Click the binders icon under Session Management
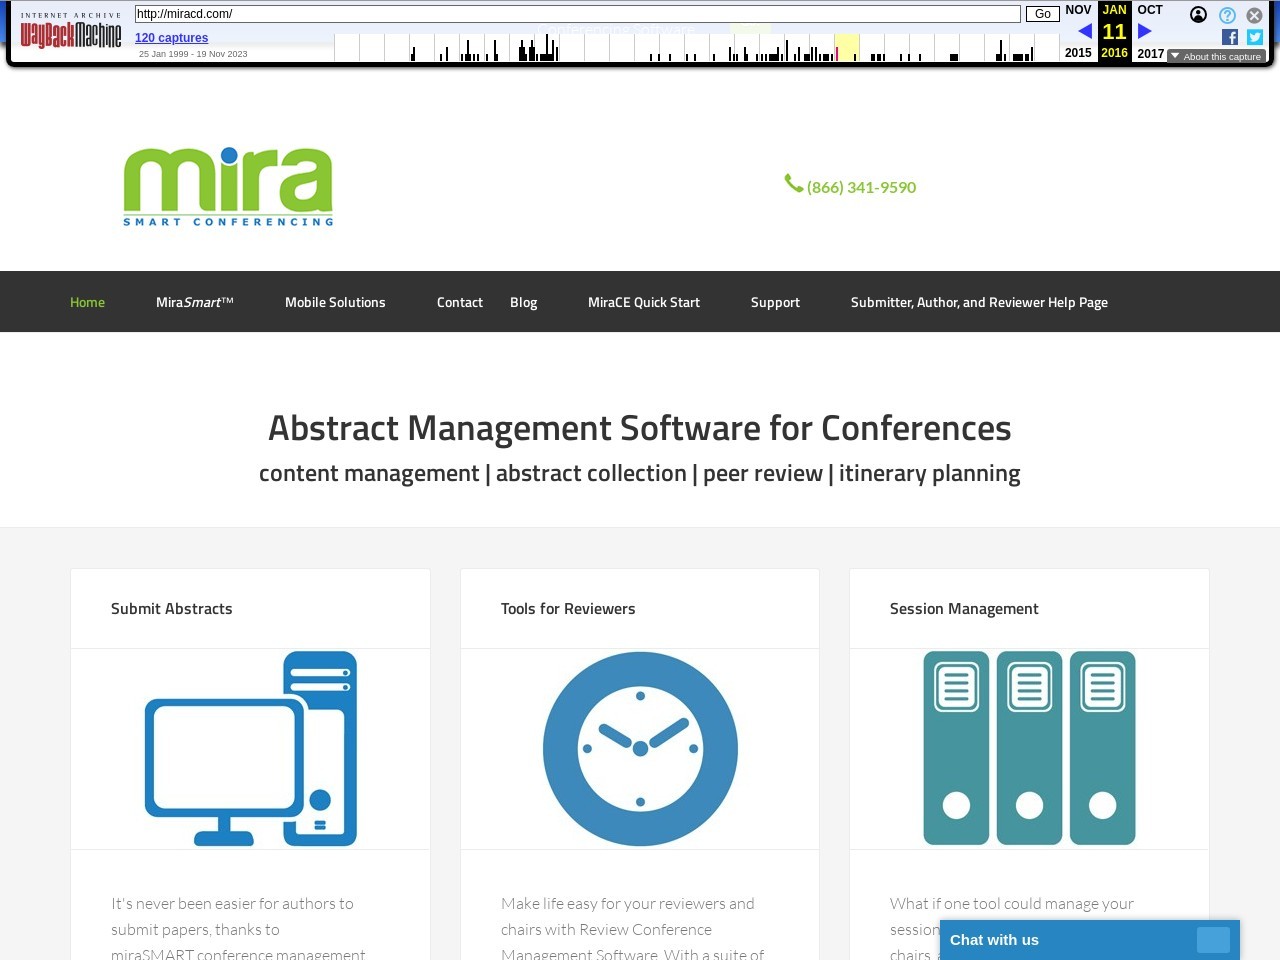1280x960 pixels. tap(1029, 749)
